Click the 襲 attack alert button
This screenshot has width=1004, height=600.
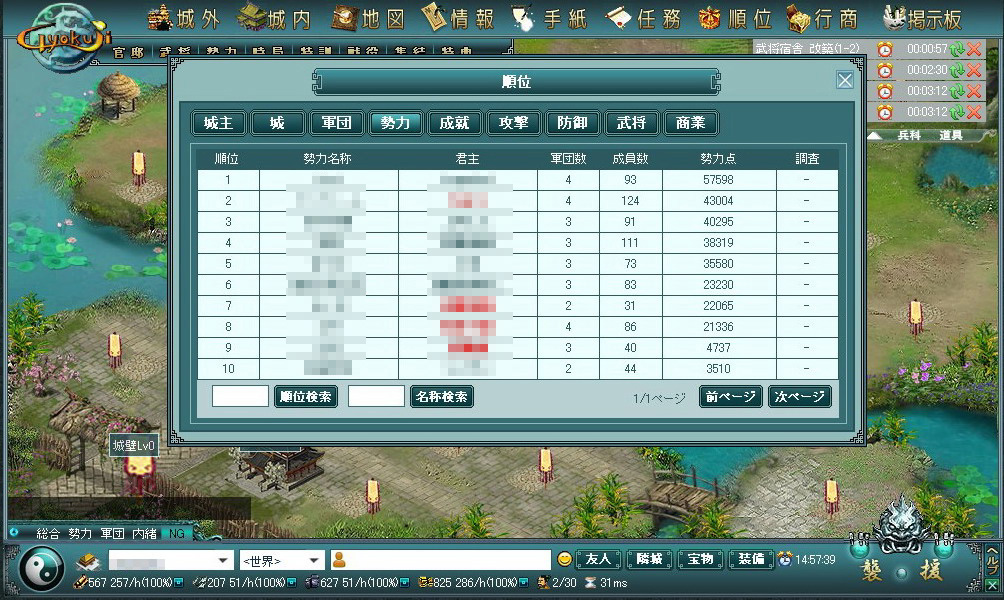870,571
